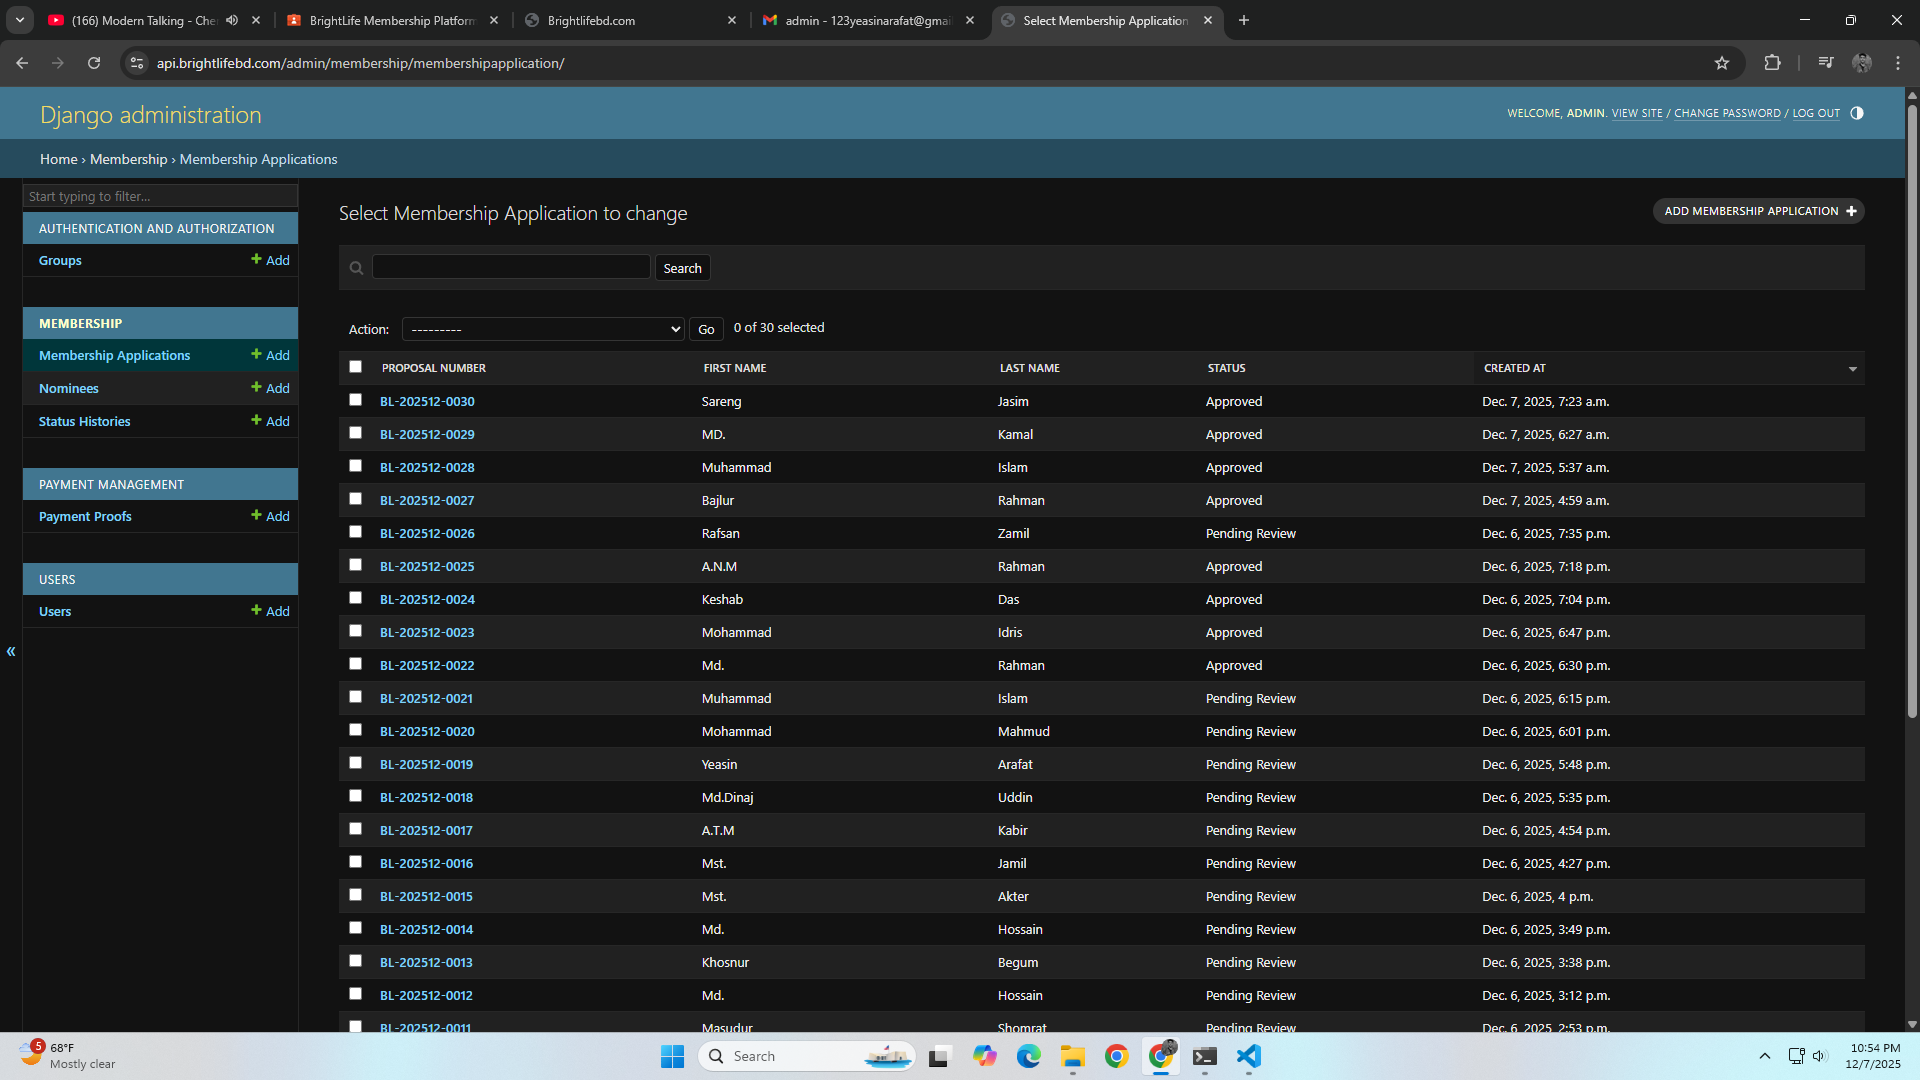Tick the checkbox for BL-202512-0030
The height and width of the screenshot is (1080, 1920).
click(x=355, y=400)
